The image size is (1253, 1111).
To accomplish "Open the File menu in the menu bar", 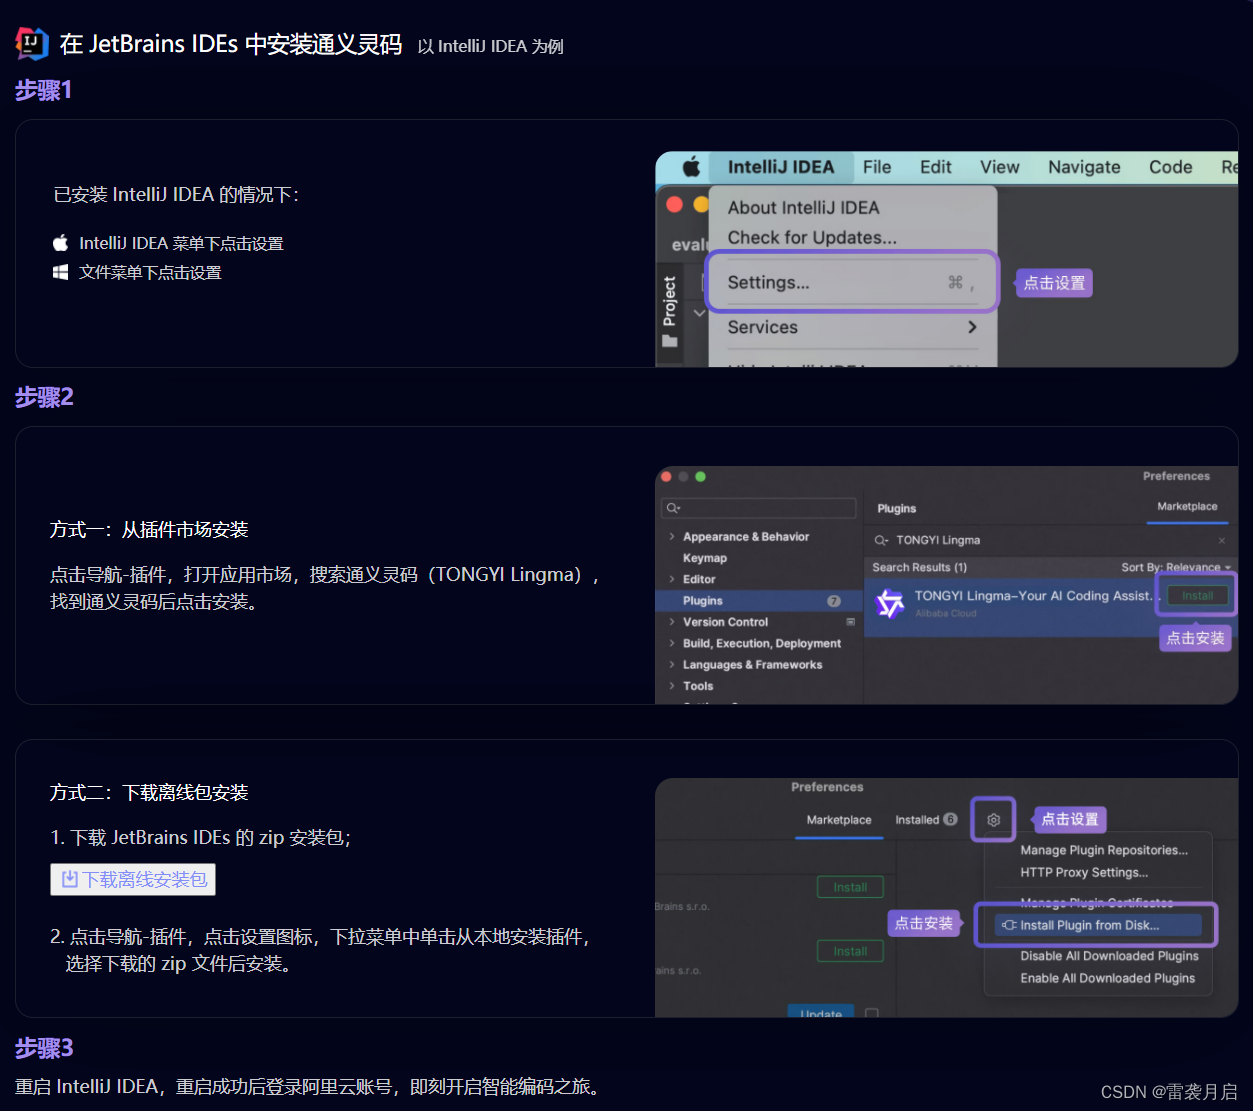I will [x=877, y=167].
